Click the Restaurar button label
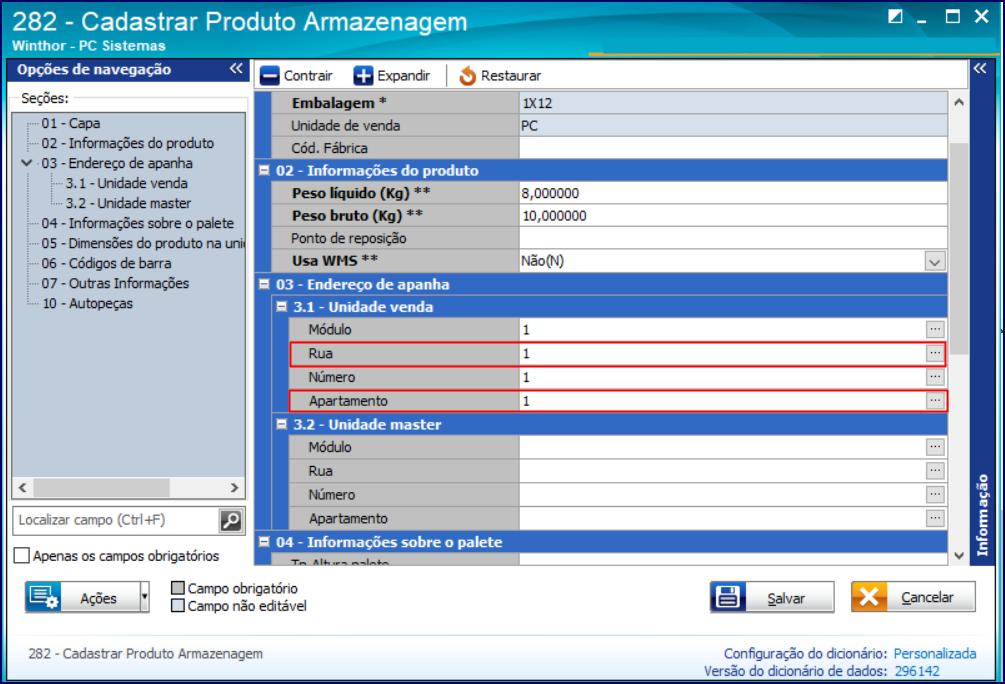1005x684 pixels. pos(511,76)
